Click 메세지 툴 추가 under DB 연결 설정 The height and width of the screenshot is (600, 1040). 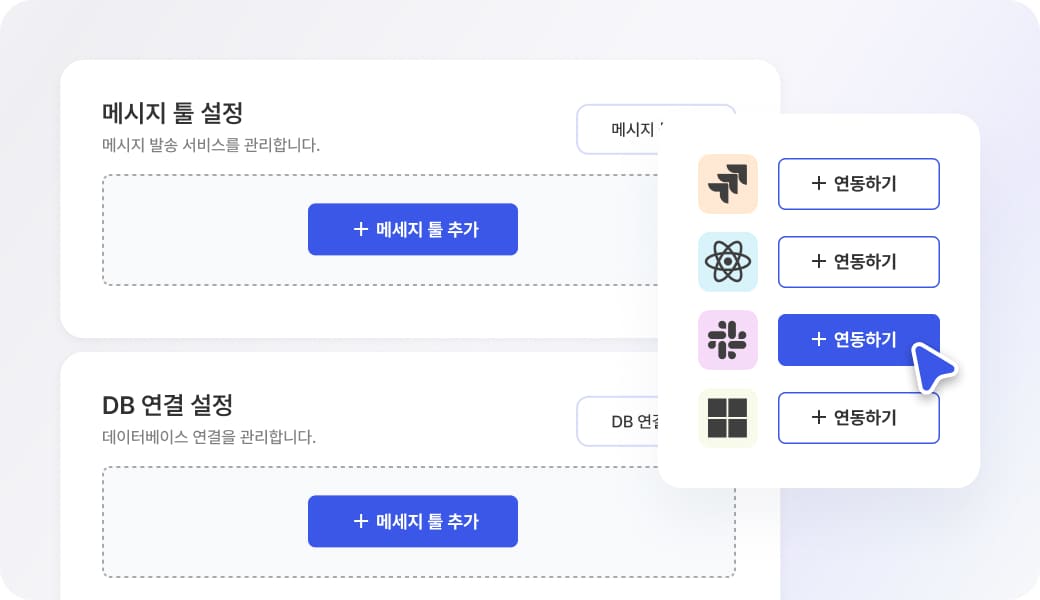413,521
